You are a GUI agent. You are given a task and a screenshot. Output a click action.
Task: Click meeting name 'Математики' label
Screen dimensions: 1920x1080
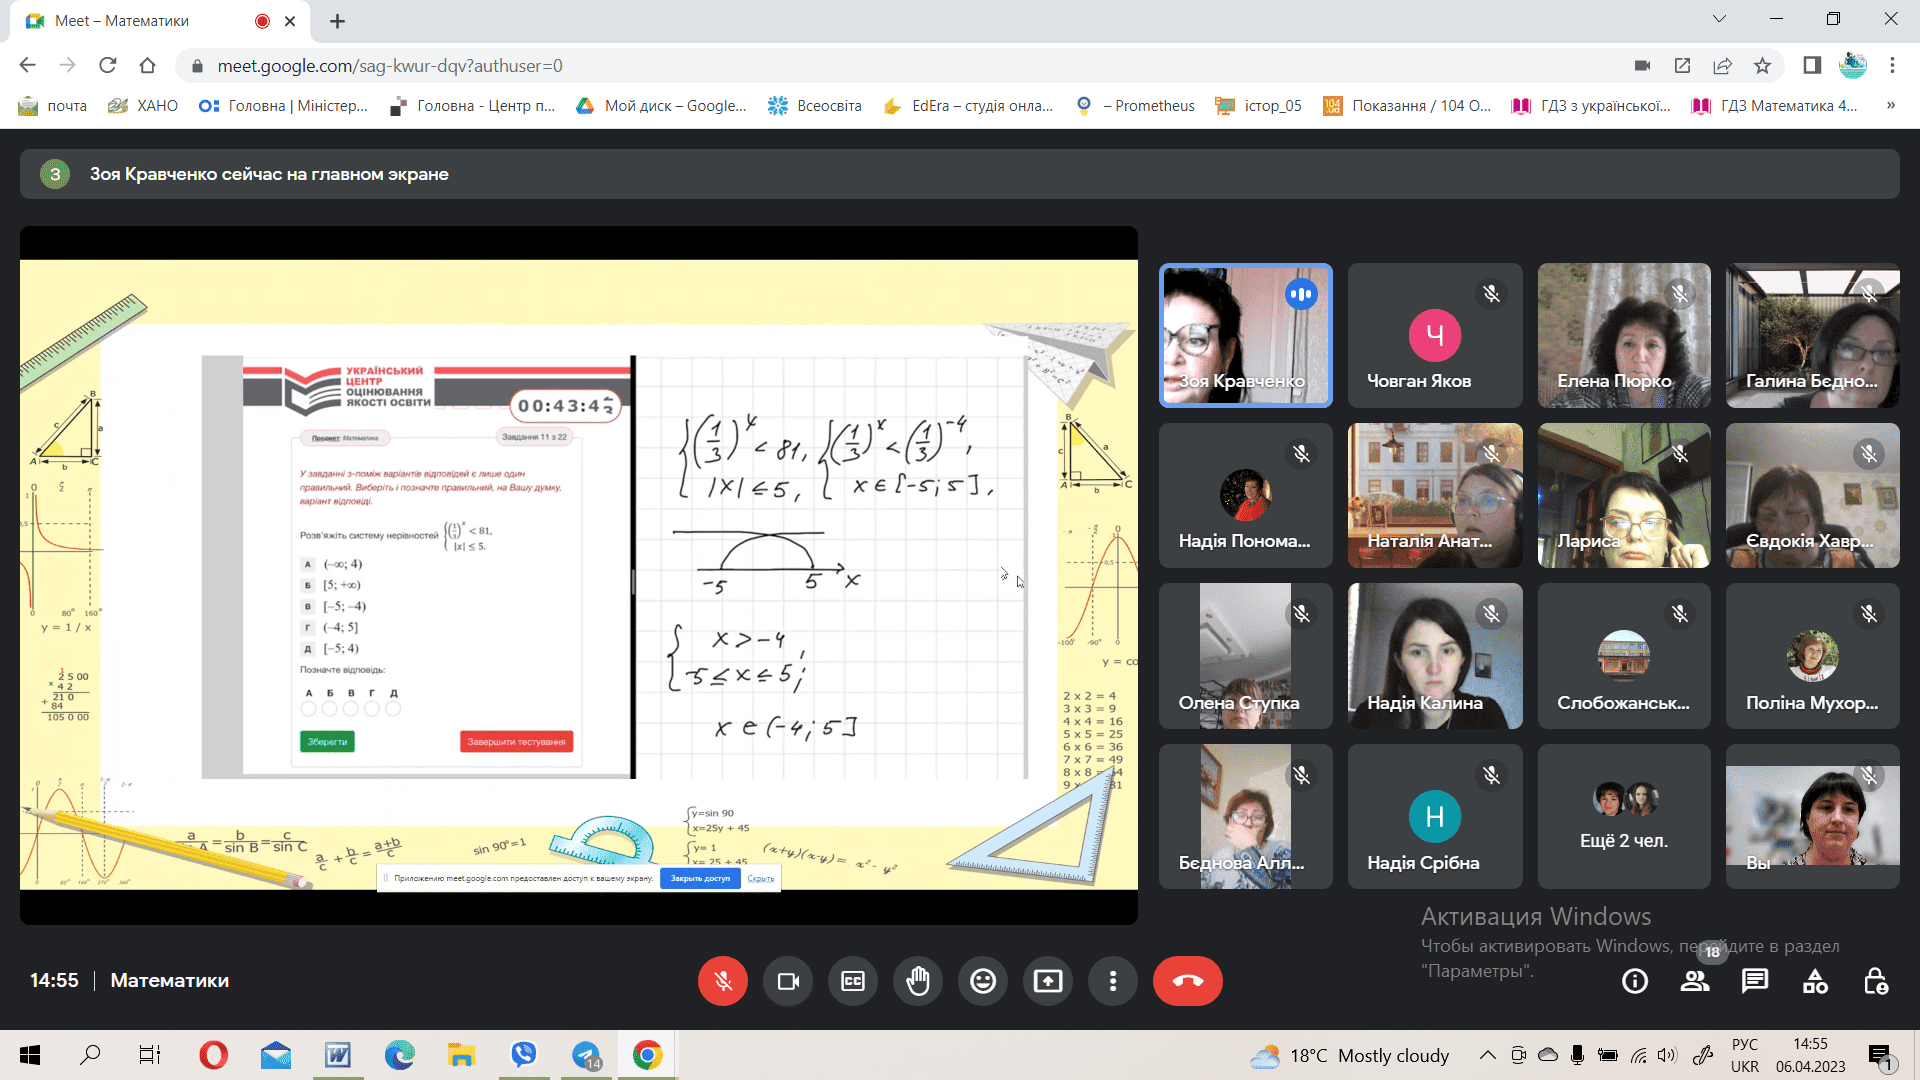coord(170,981)
